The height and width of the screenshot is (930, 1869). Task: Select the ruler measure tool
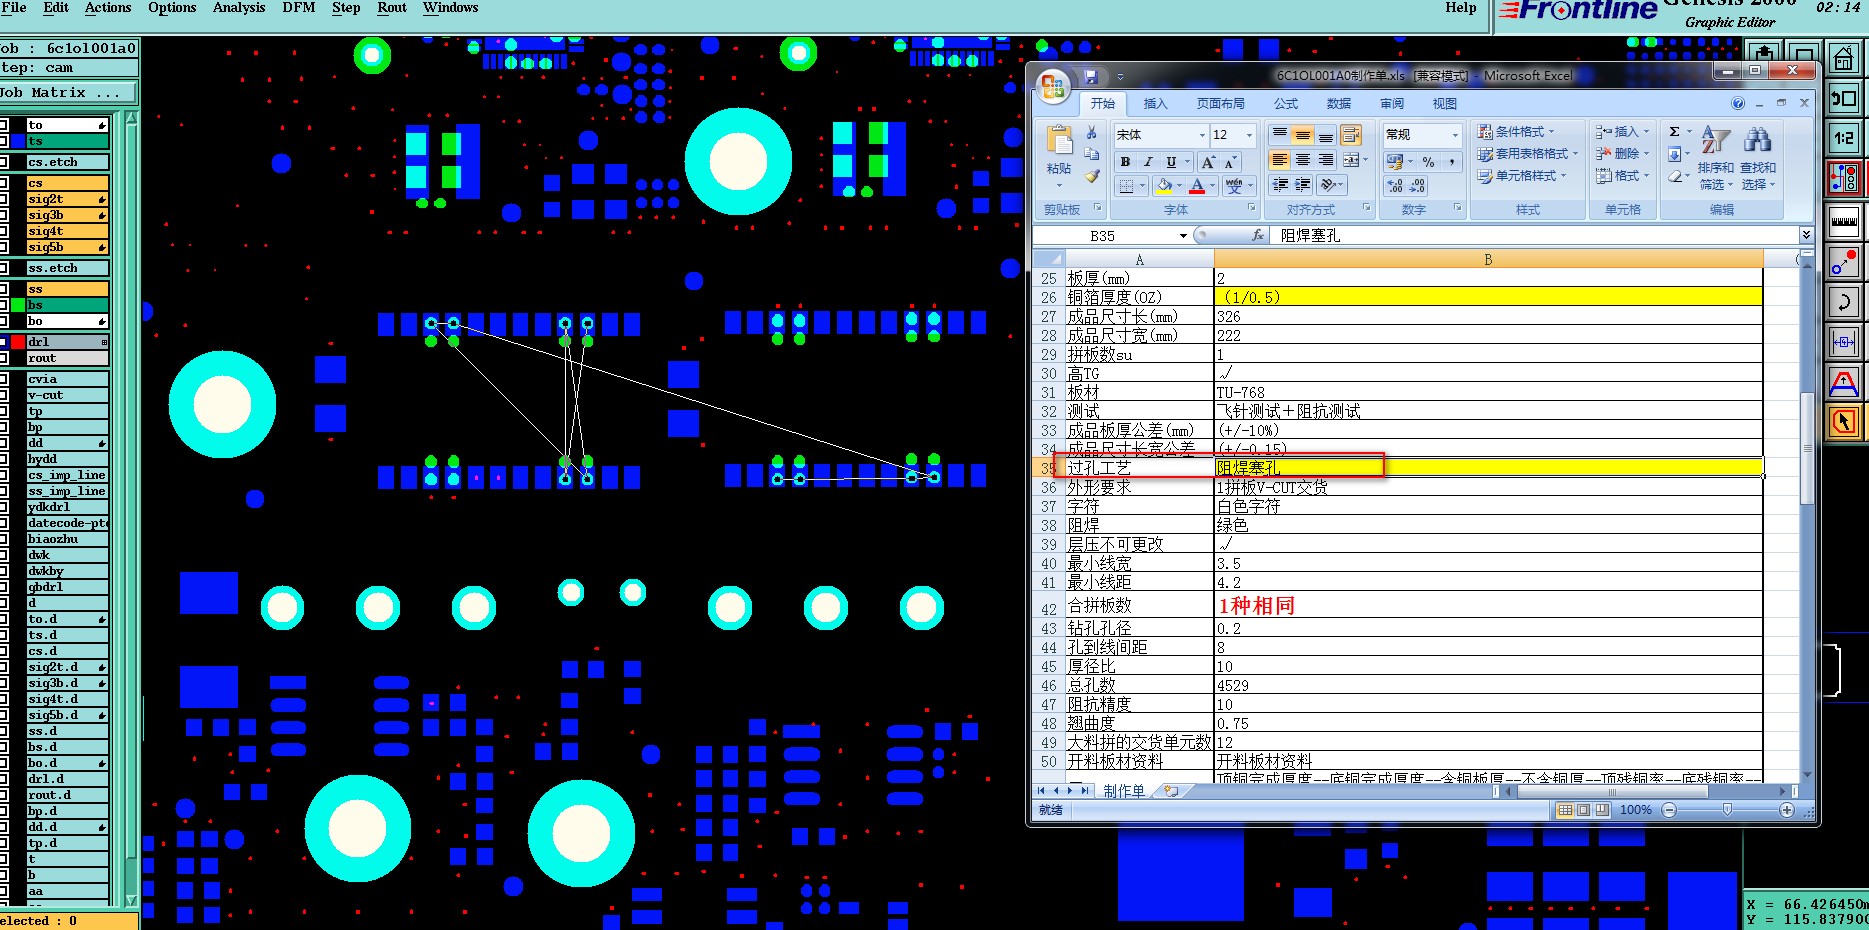tap(1843, 221)
